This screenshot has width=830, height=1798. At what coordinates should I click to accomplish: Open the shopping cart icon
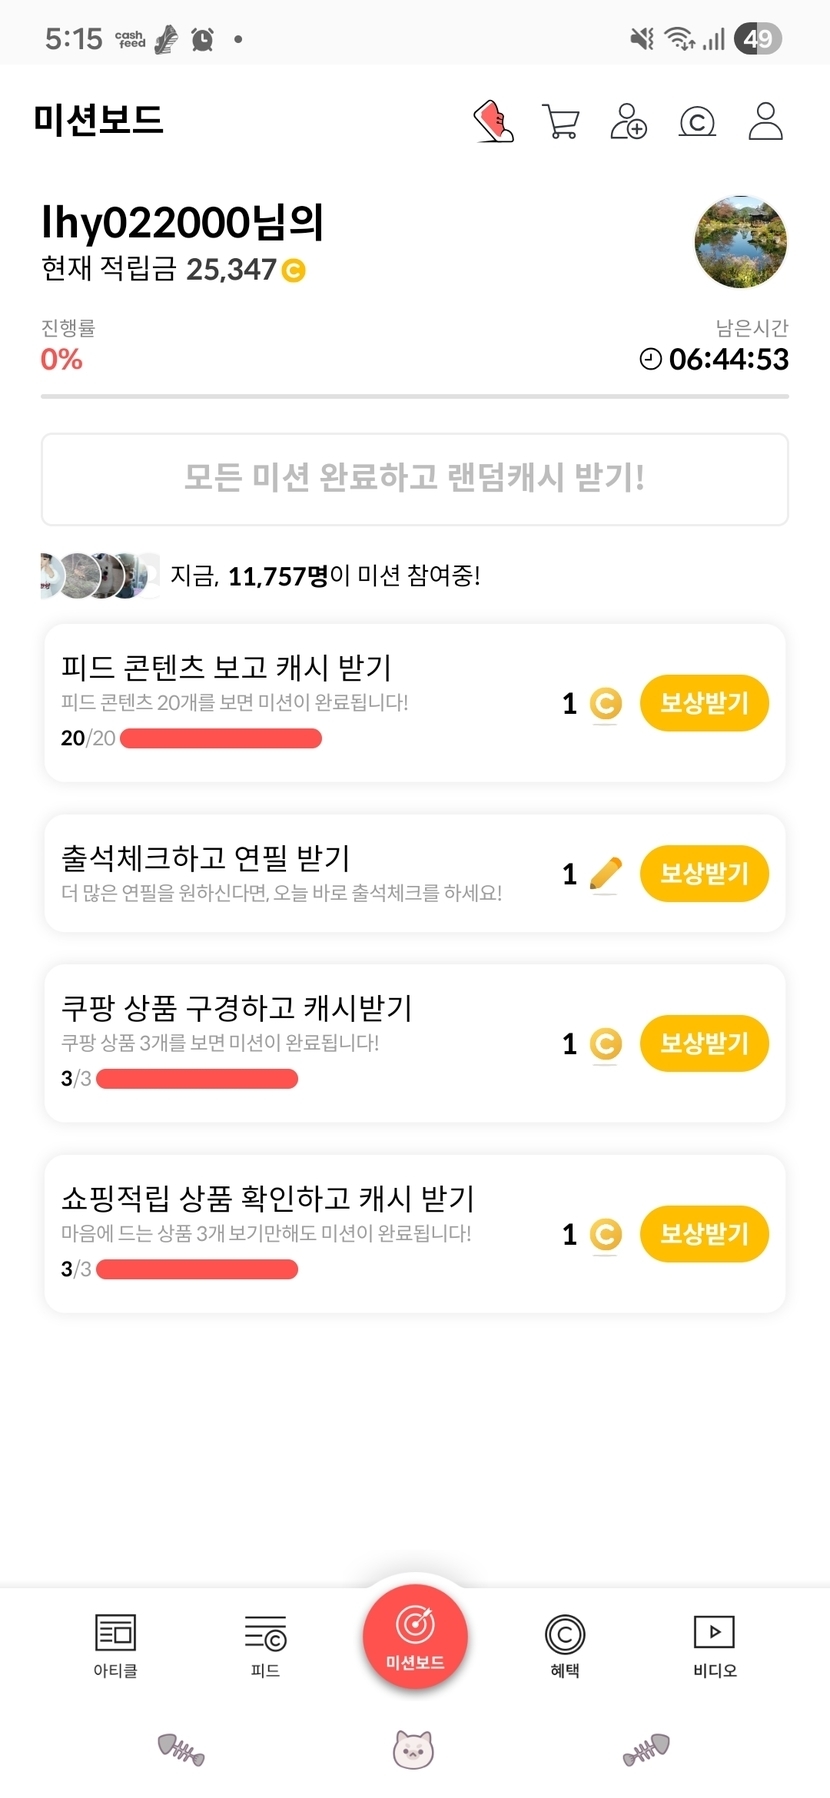(561, 122)
